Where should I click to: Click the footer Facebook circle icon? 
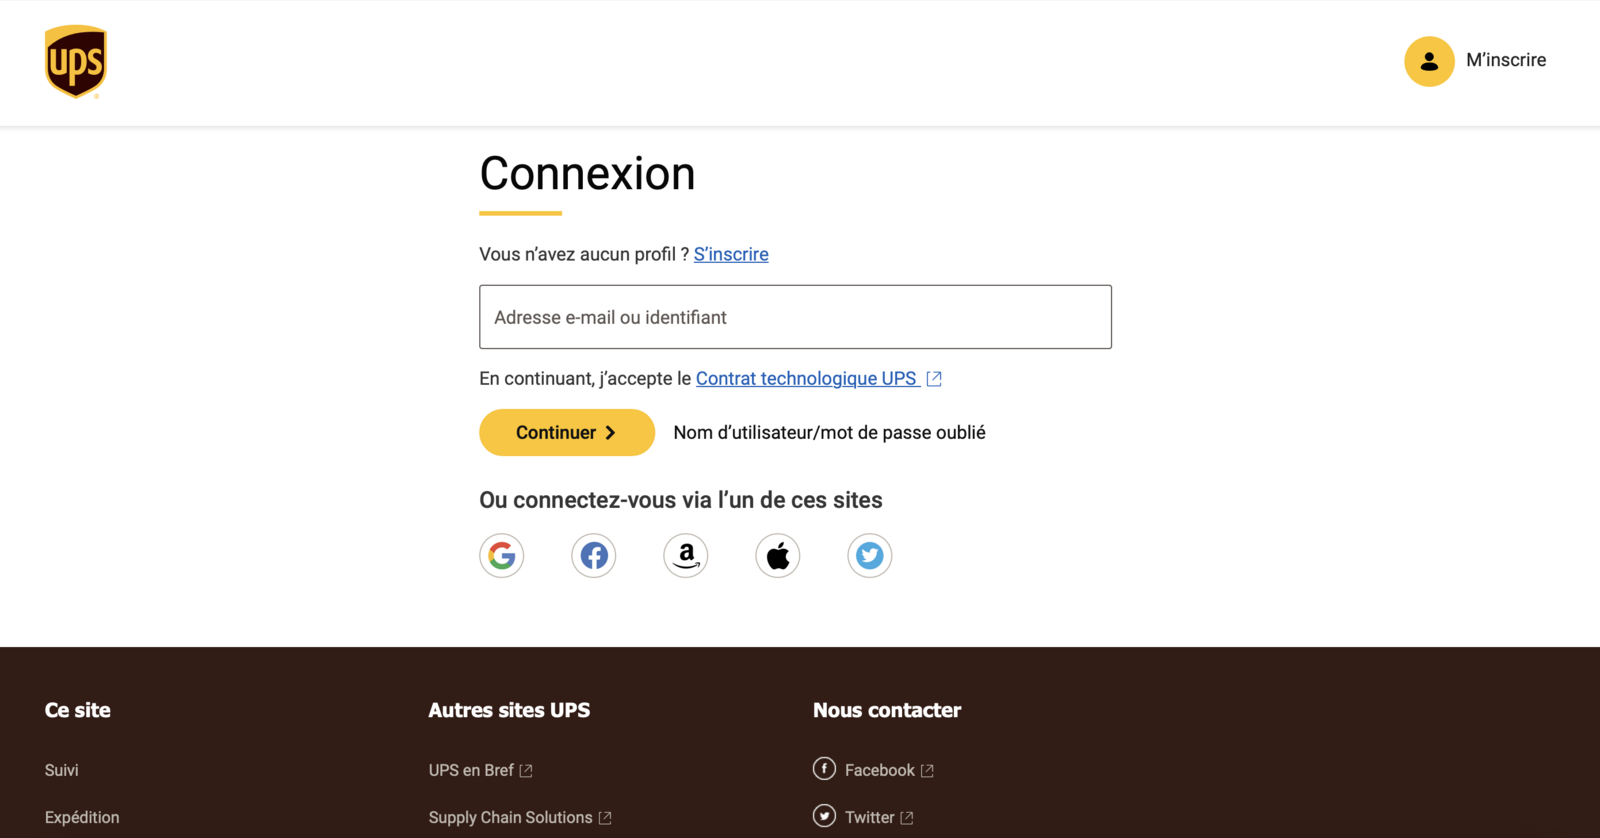click(824, 768)
